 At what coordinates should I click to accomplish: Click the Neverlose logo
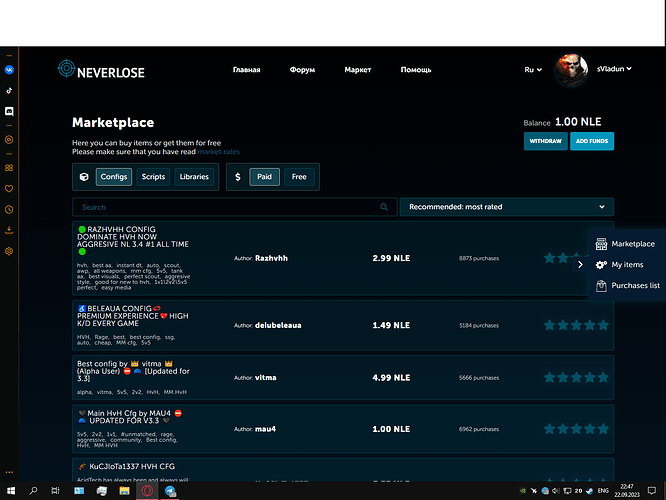coord(101,69)
